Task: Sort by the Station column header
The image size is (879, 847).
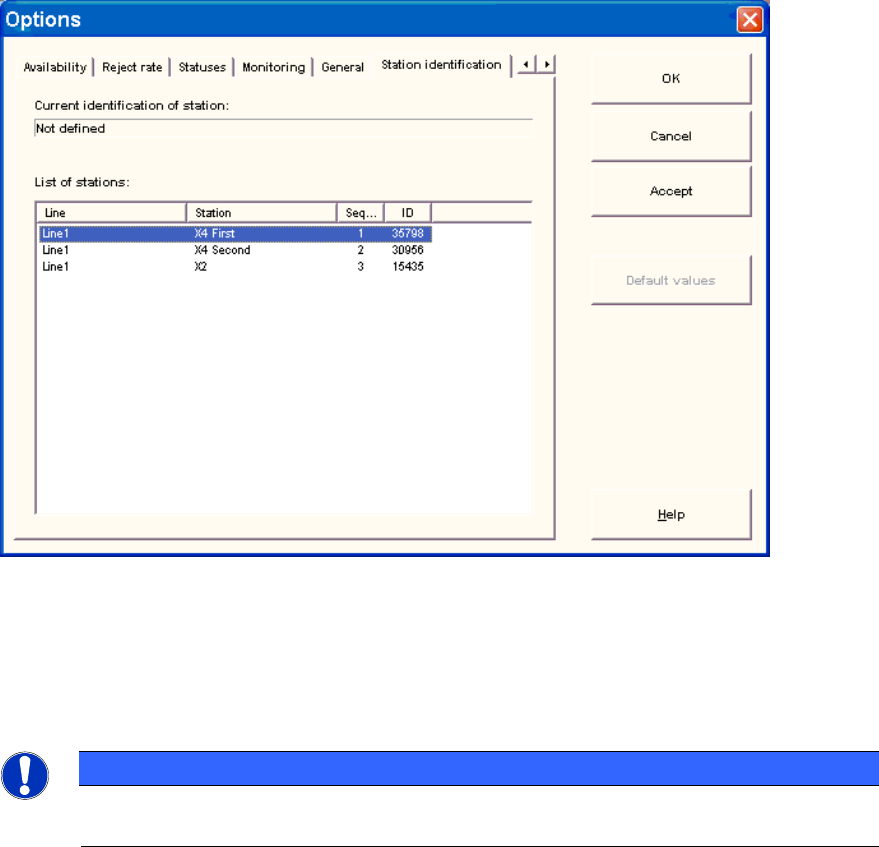Action: coord(262,213)
